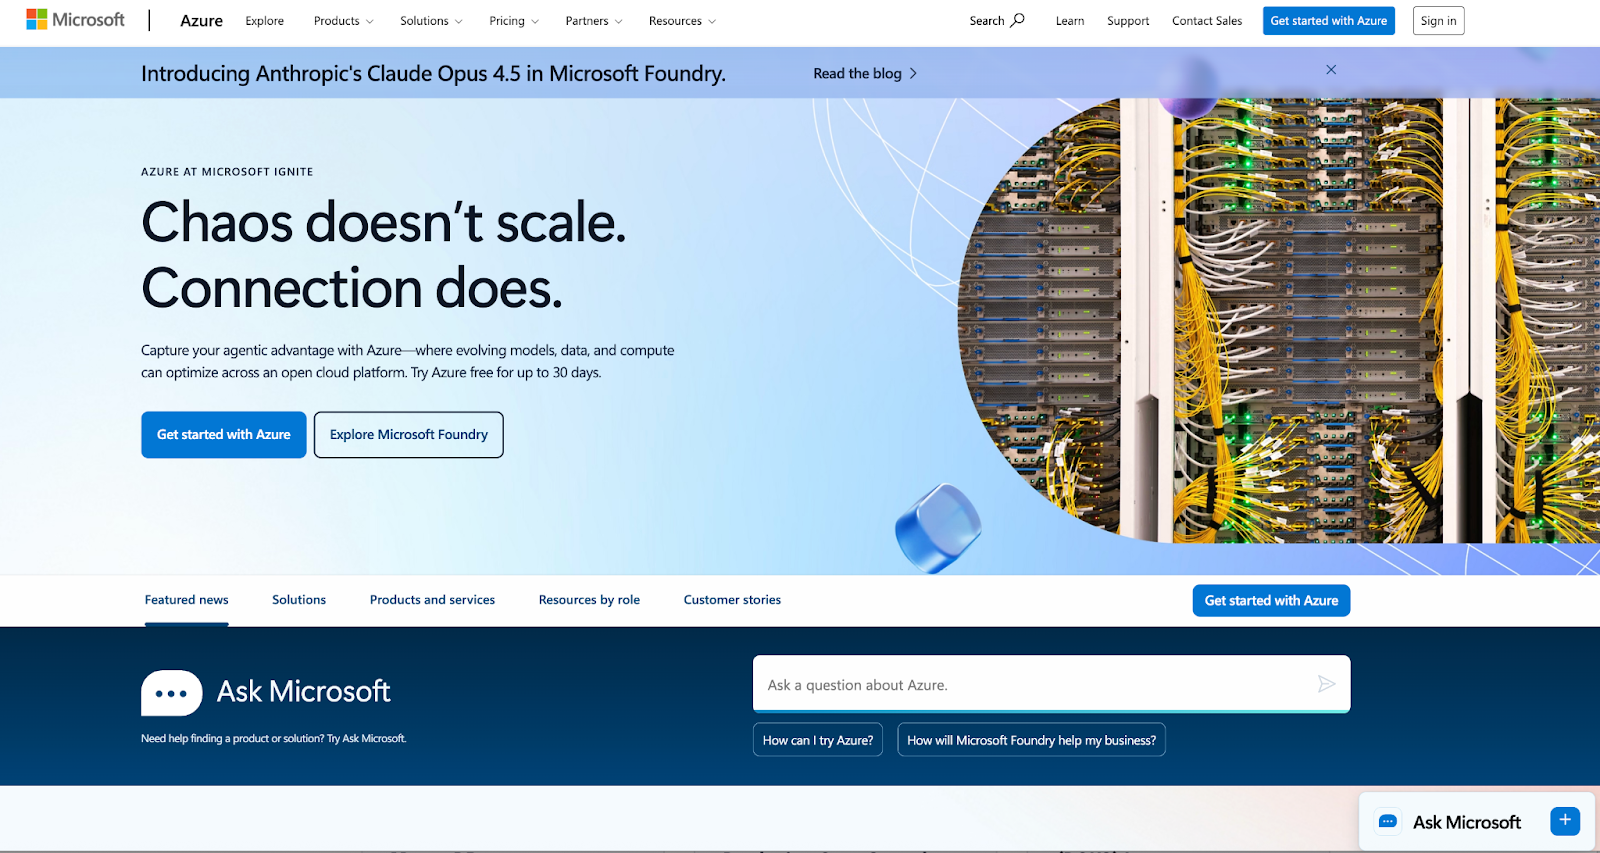Open the Ask Microsoft floating widget label
The width and height of the screenshot is (1600, 853).
coord(1467,822)
